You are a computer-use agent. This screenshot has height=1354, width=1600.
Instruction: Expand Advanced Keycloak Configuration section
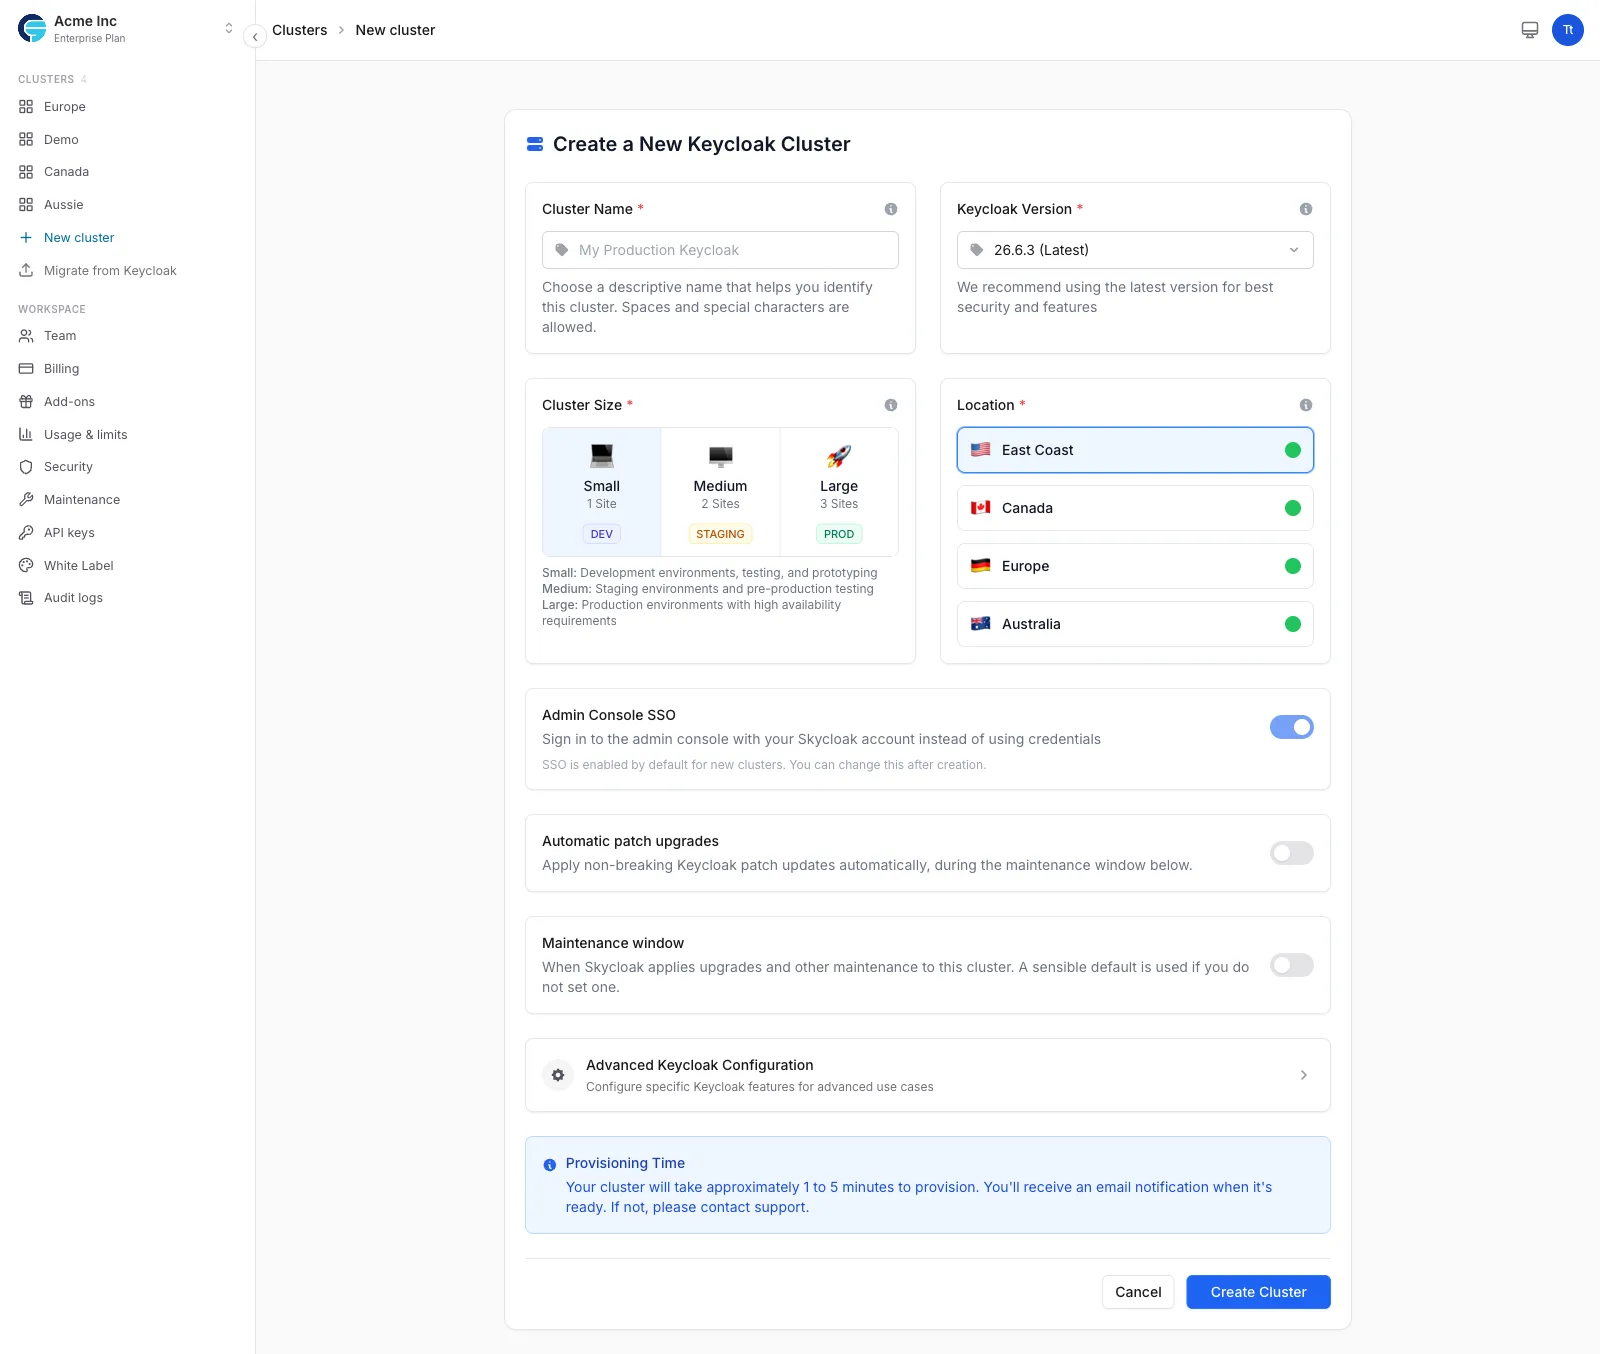[x=928, y=1075]
